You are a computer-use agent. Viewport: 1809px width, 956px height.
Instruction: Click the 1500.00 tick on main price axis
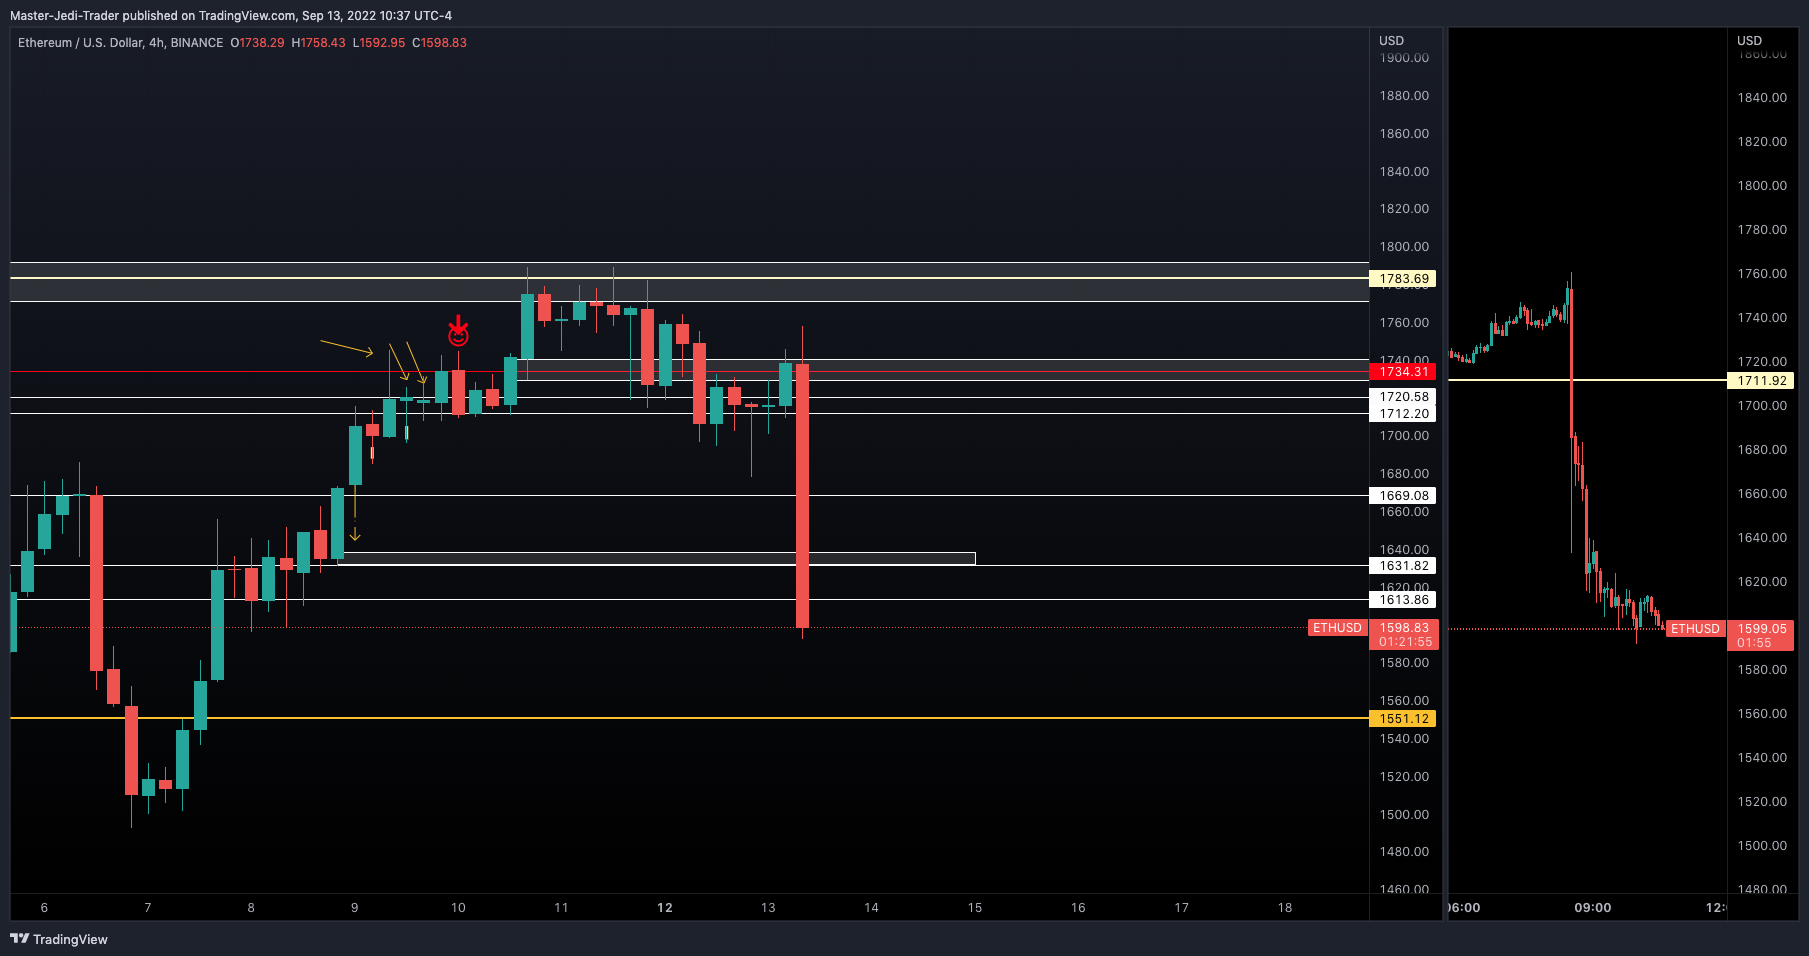click(1404, 815)
